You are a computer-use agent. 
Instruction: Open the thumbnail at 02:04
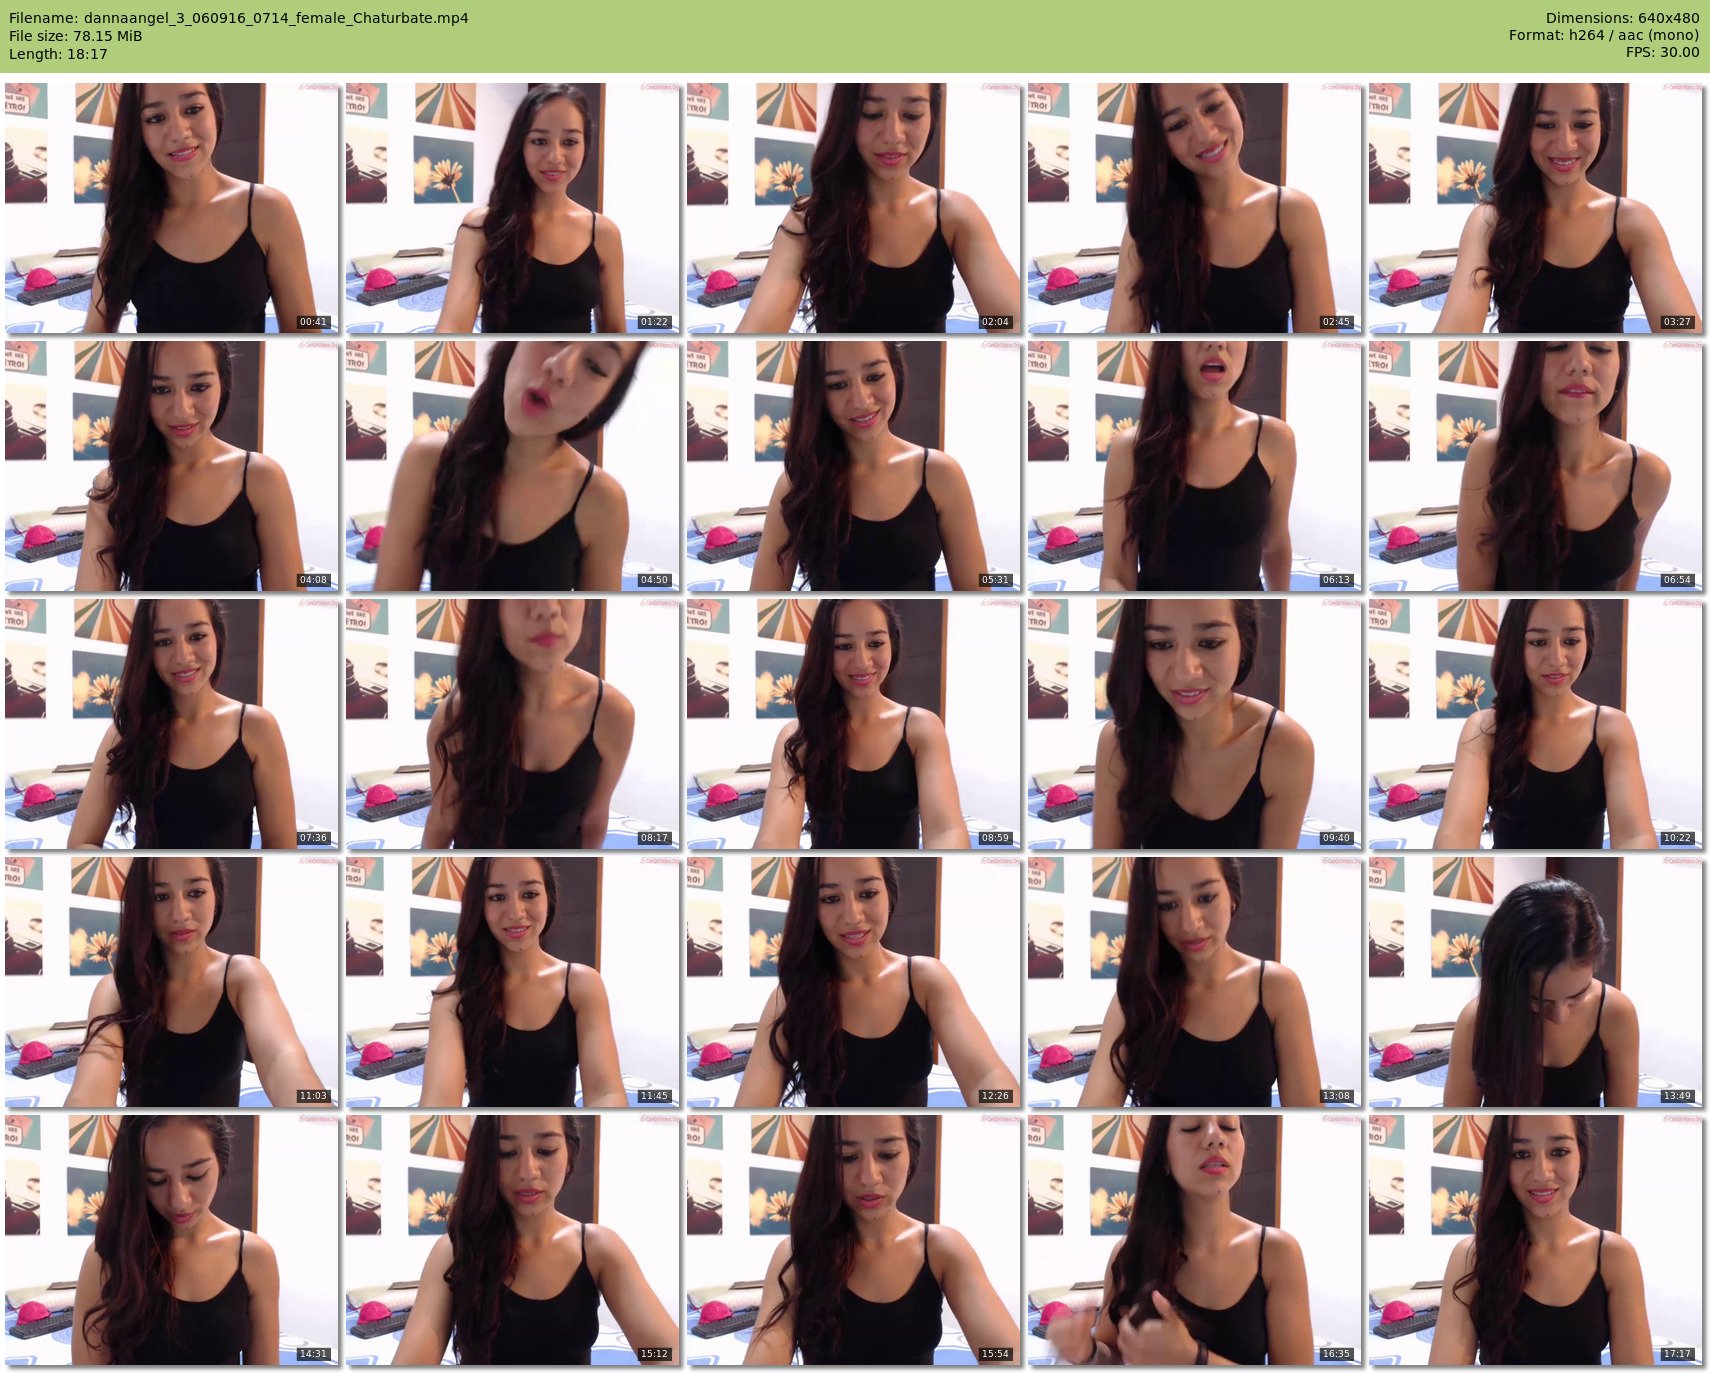coord(853,207)
